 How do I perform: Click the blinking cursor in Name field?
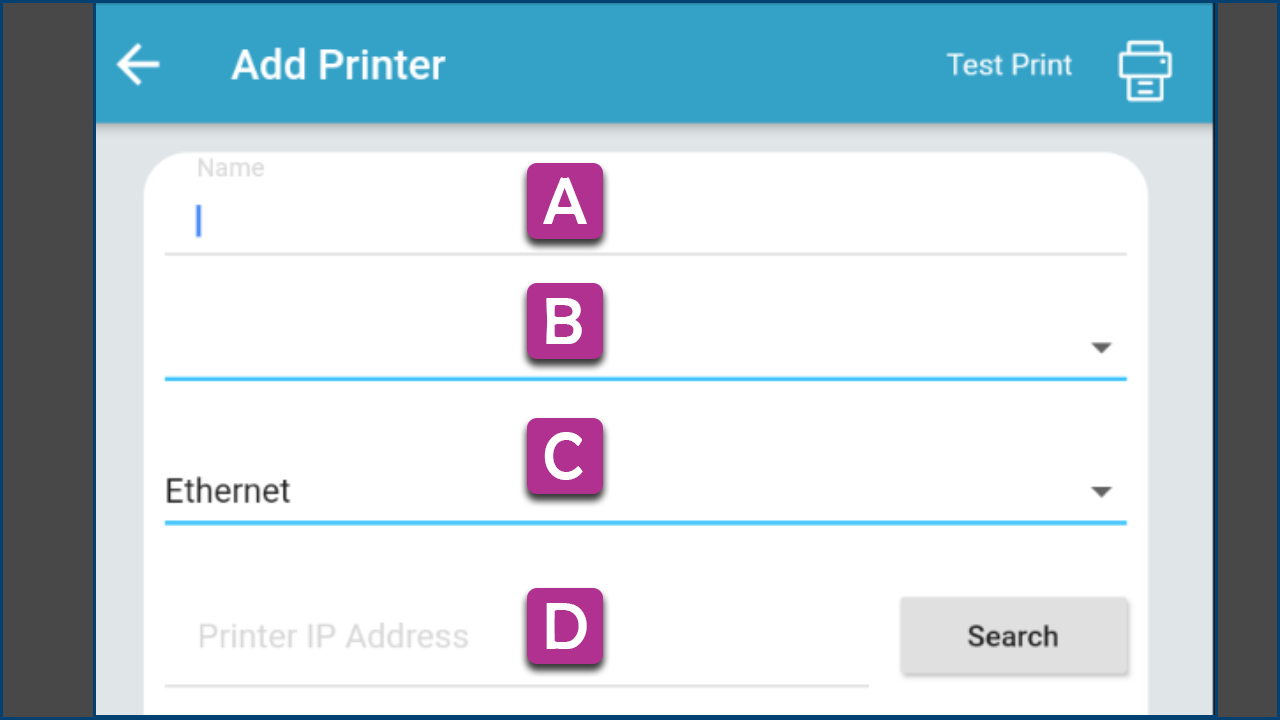(x=199, y=221)
